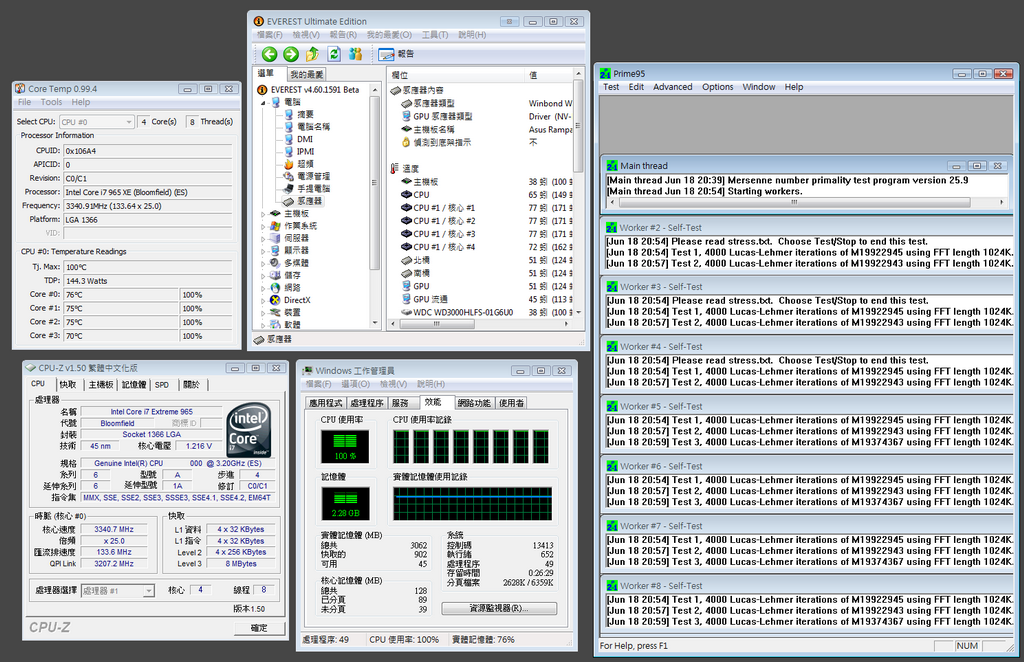The image size is (1024, 662).
Task: Select the DirectX item in EVEREST tree
Action: (297, 300)
